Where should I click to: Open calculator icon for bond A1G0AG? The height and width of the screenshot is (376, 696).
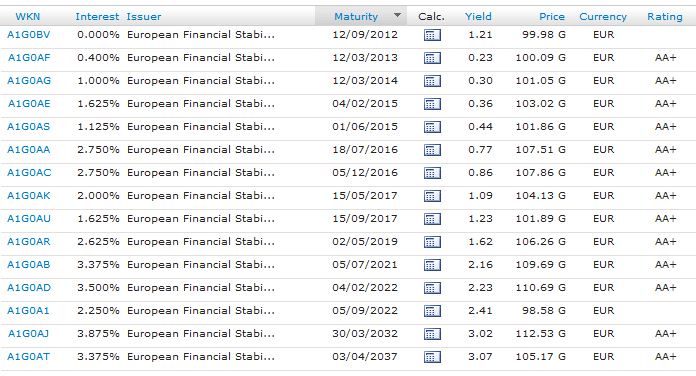tap(432, 81)
